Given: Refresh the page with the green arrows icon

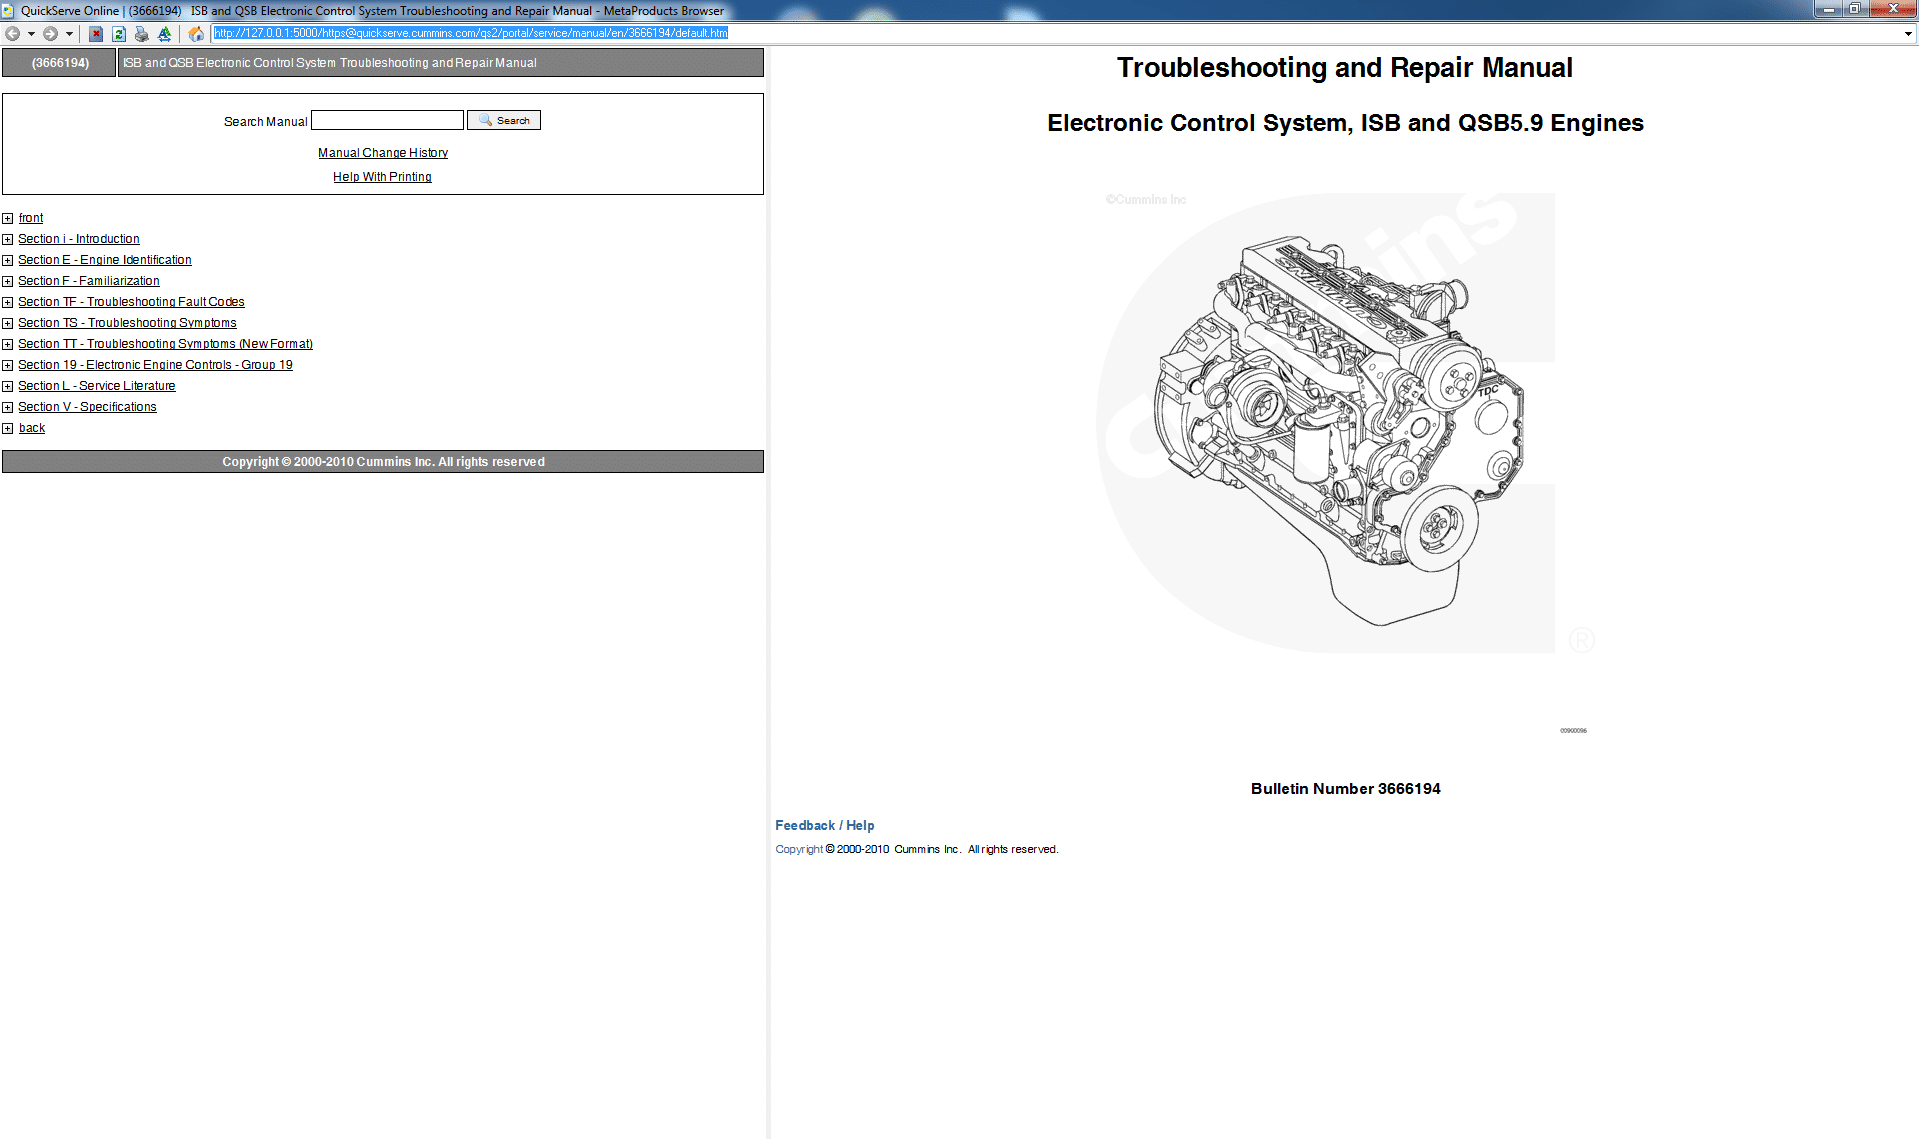Looking at the screenshot, I should (x=119, y=34).
